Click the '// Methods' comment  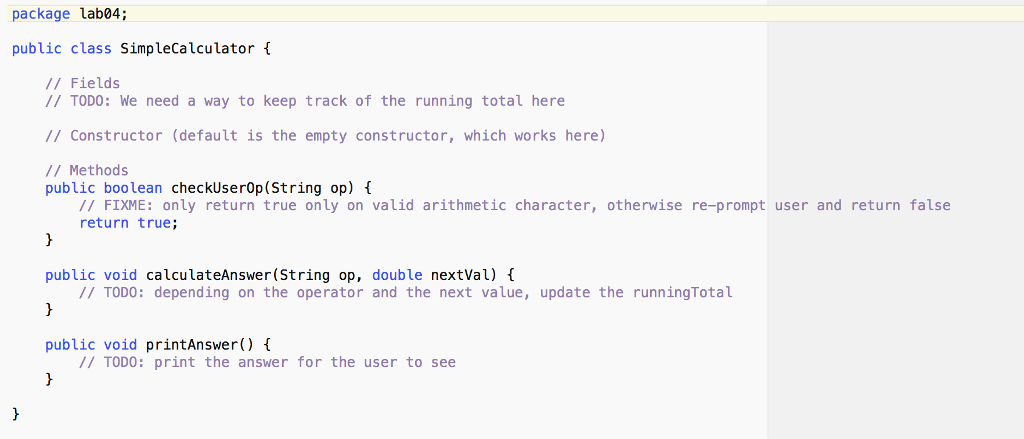[87, 171]
